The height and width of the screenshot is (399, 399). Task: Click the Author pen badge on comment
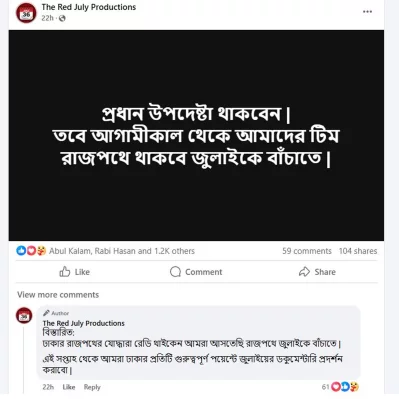(x=56, y=313)
